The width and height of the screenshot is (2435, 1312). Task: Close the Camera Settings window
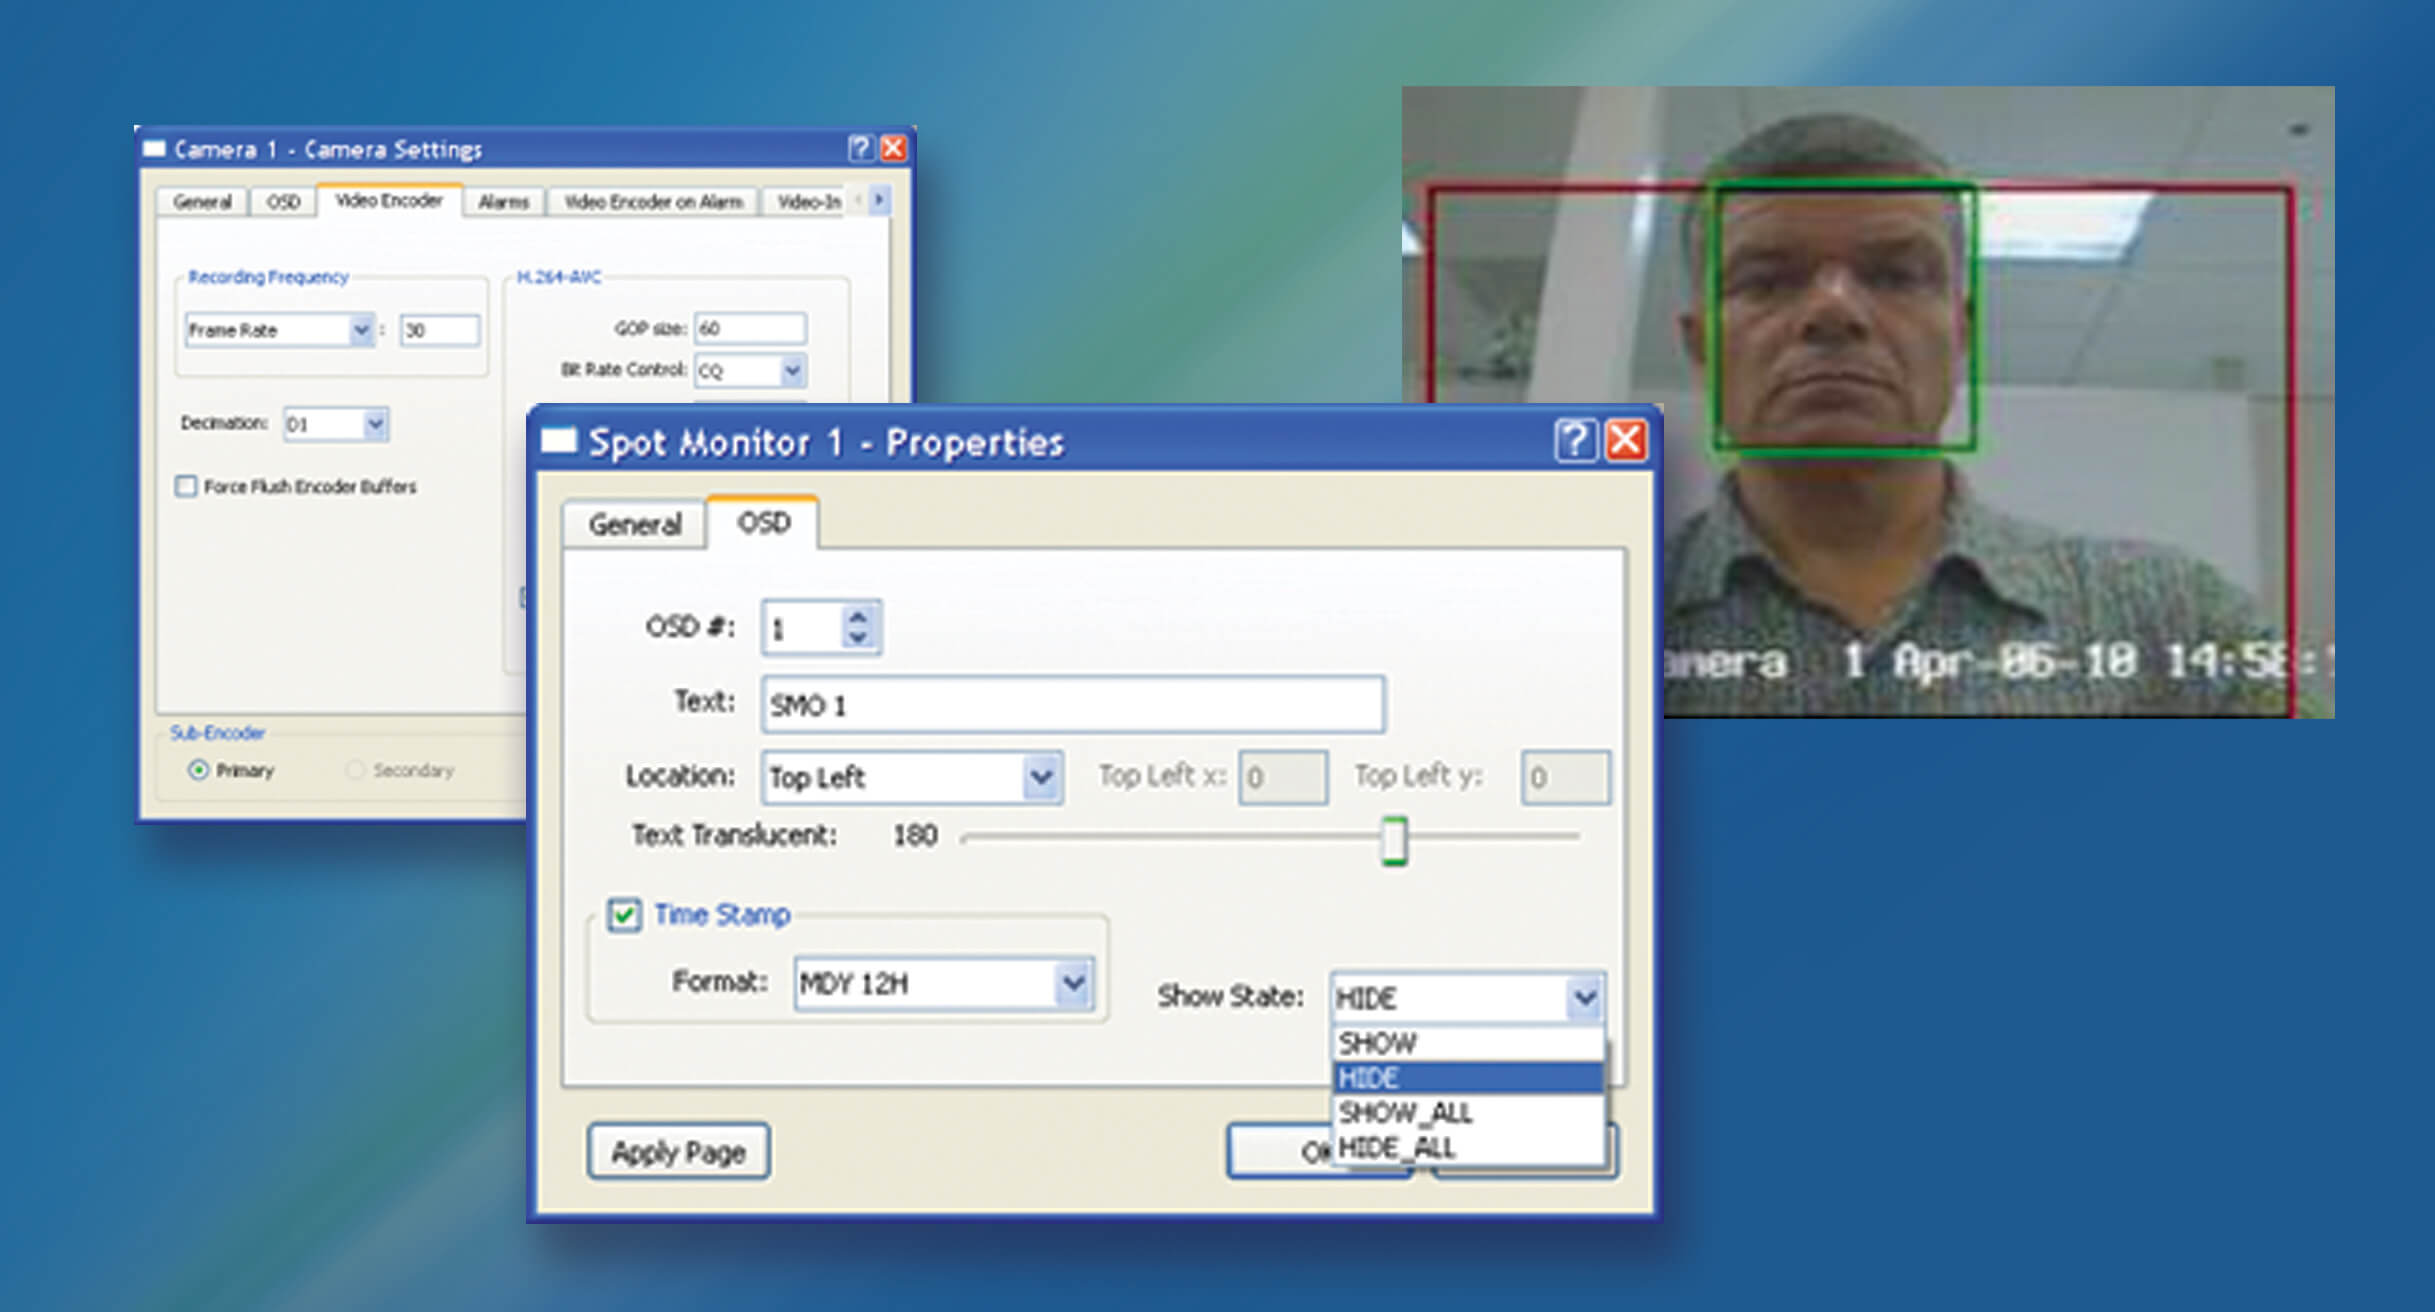click(893, 149)
